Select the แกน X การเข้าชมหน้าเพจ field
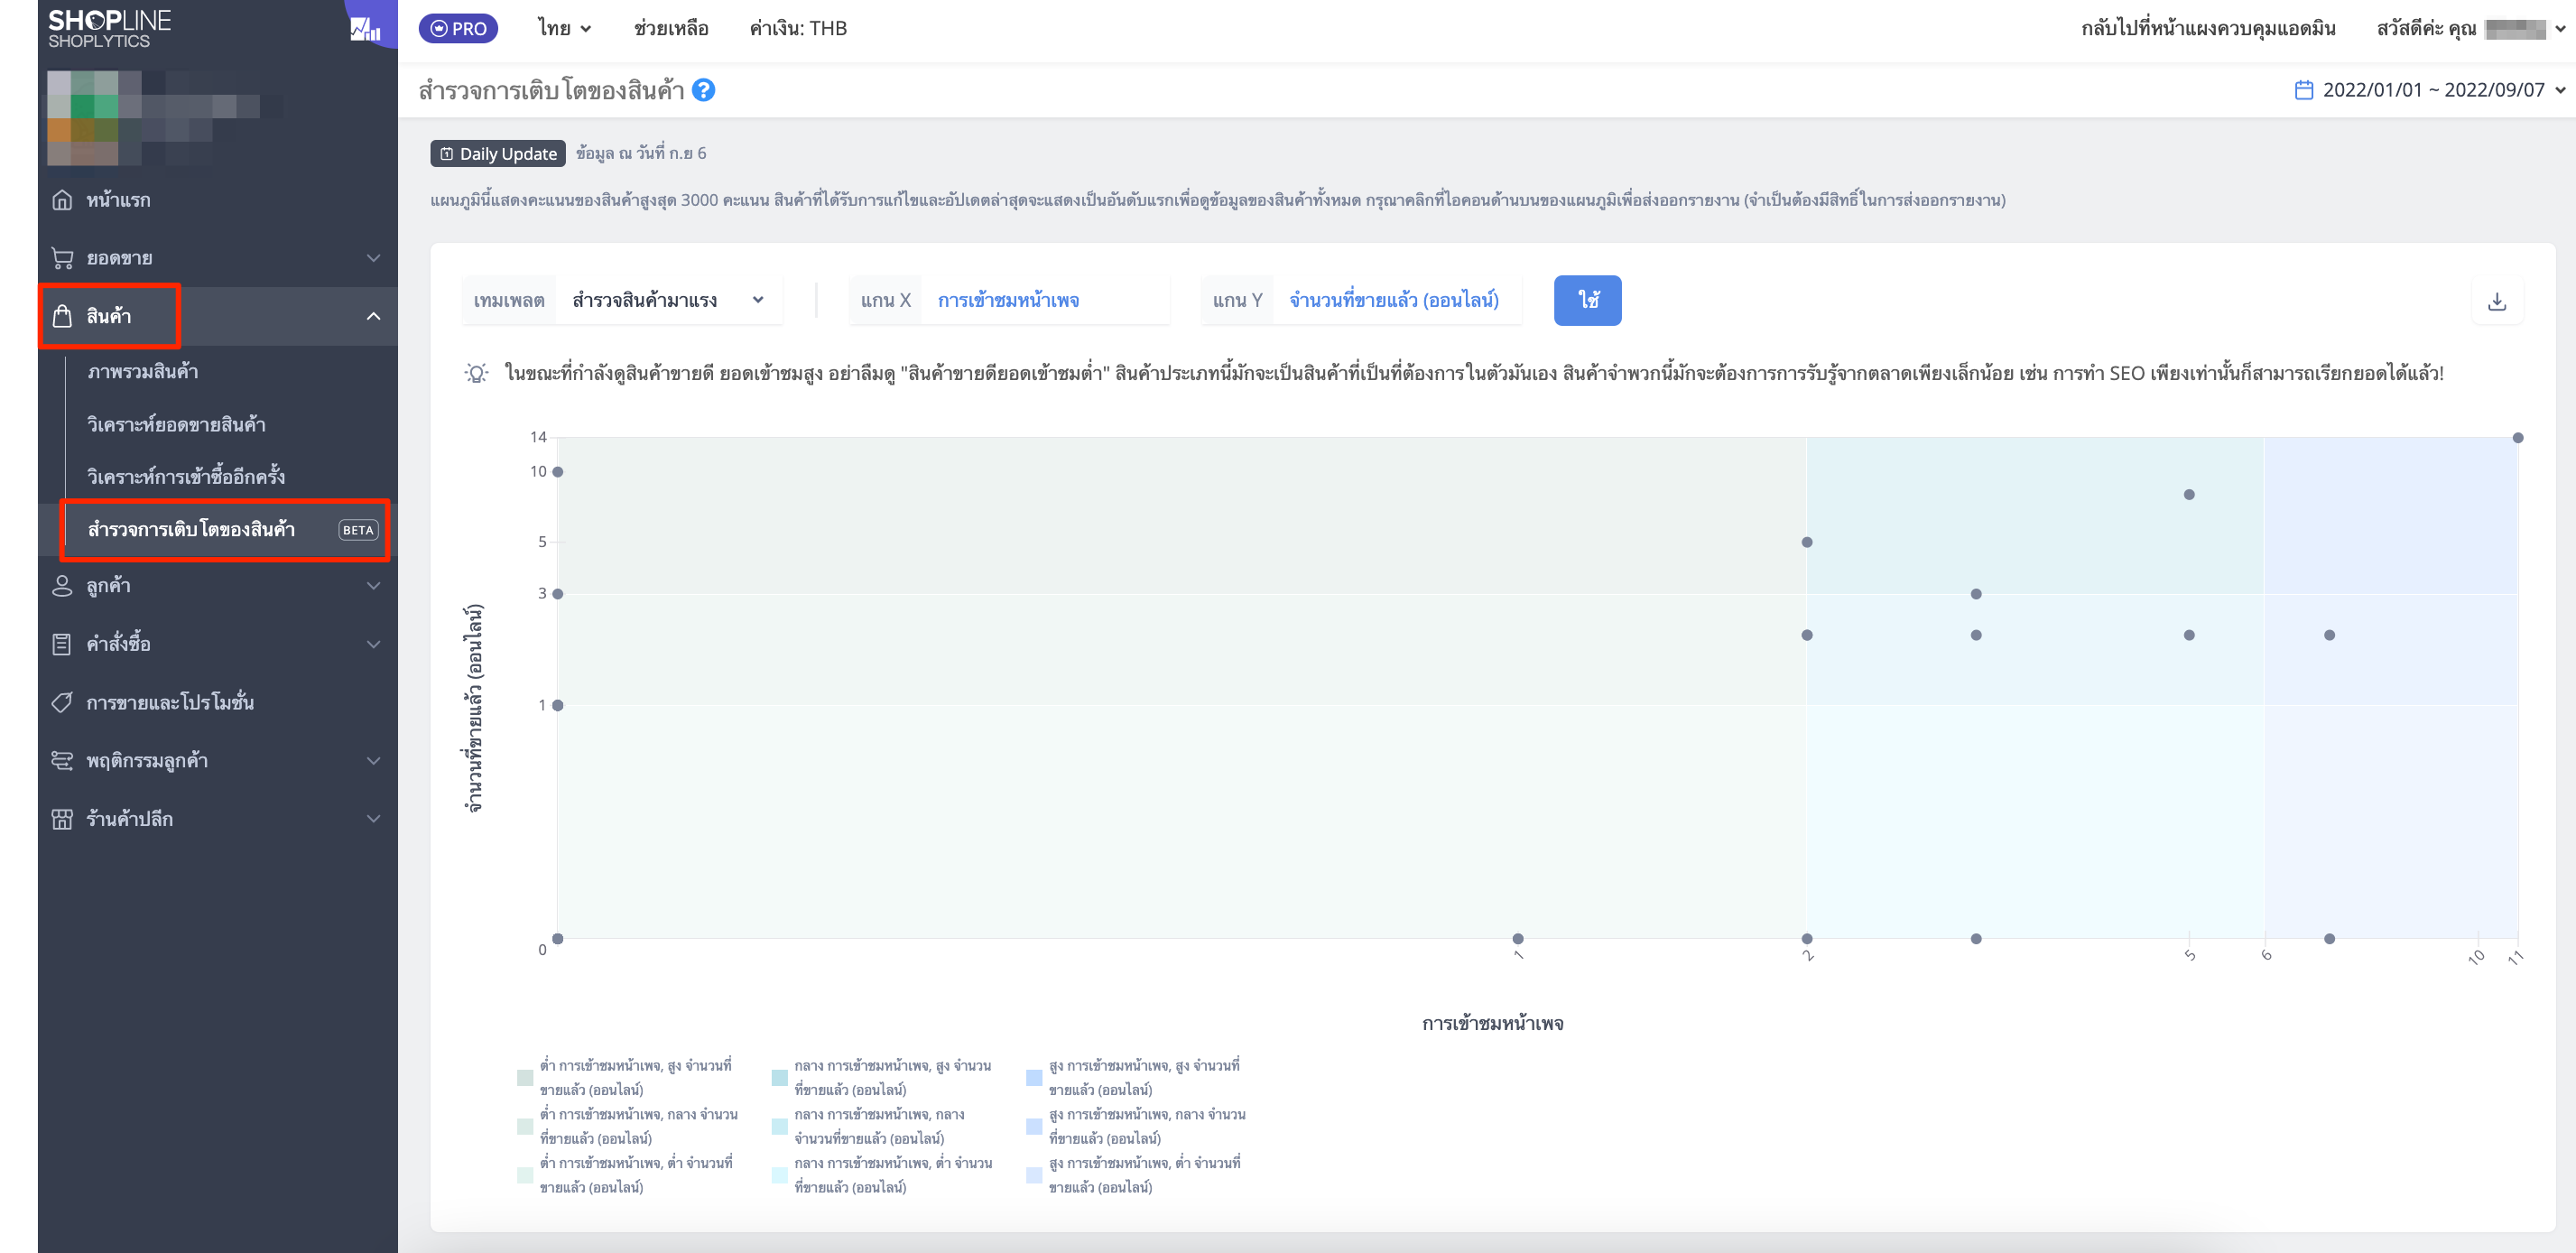 click(x=1009, y=300)
